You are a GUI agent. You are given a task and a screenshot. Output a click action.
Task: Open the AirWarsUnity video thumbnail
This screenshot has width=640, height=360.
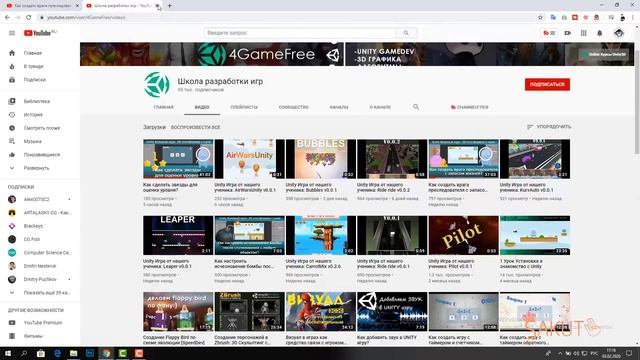[x=249, y=159]
